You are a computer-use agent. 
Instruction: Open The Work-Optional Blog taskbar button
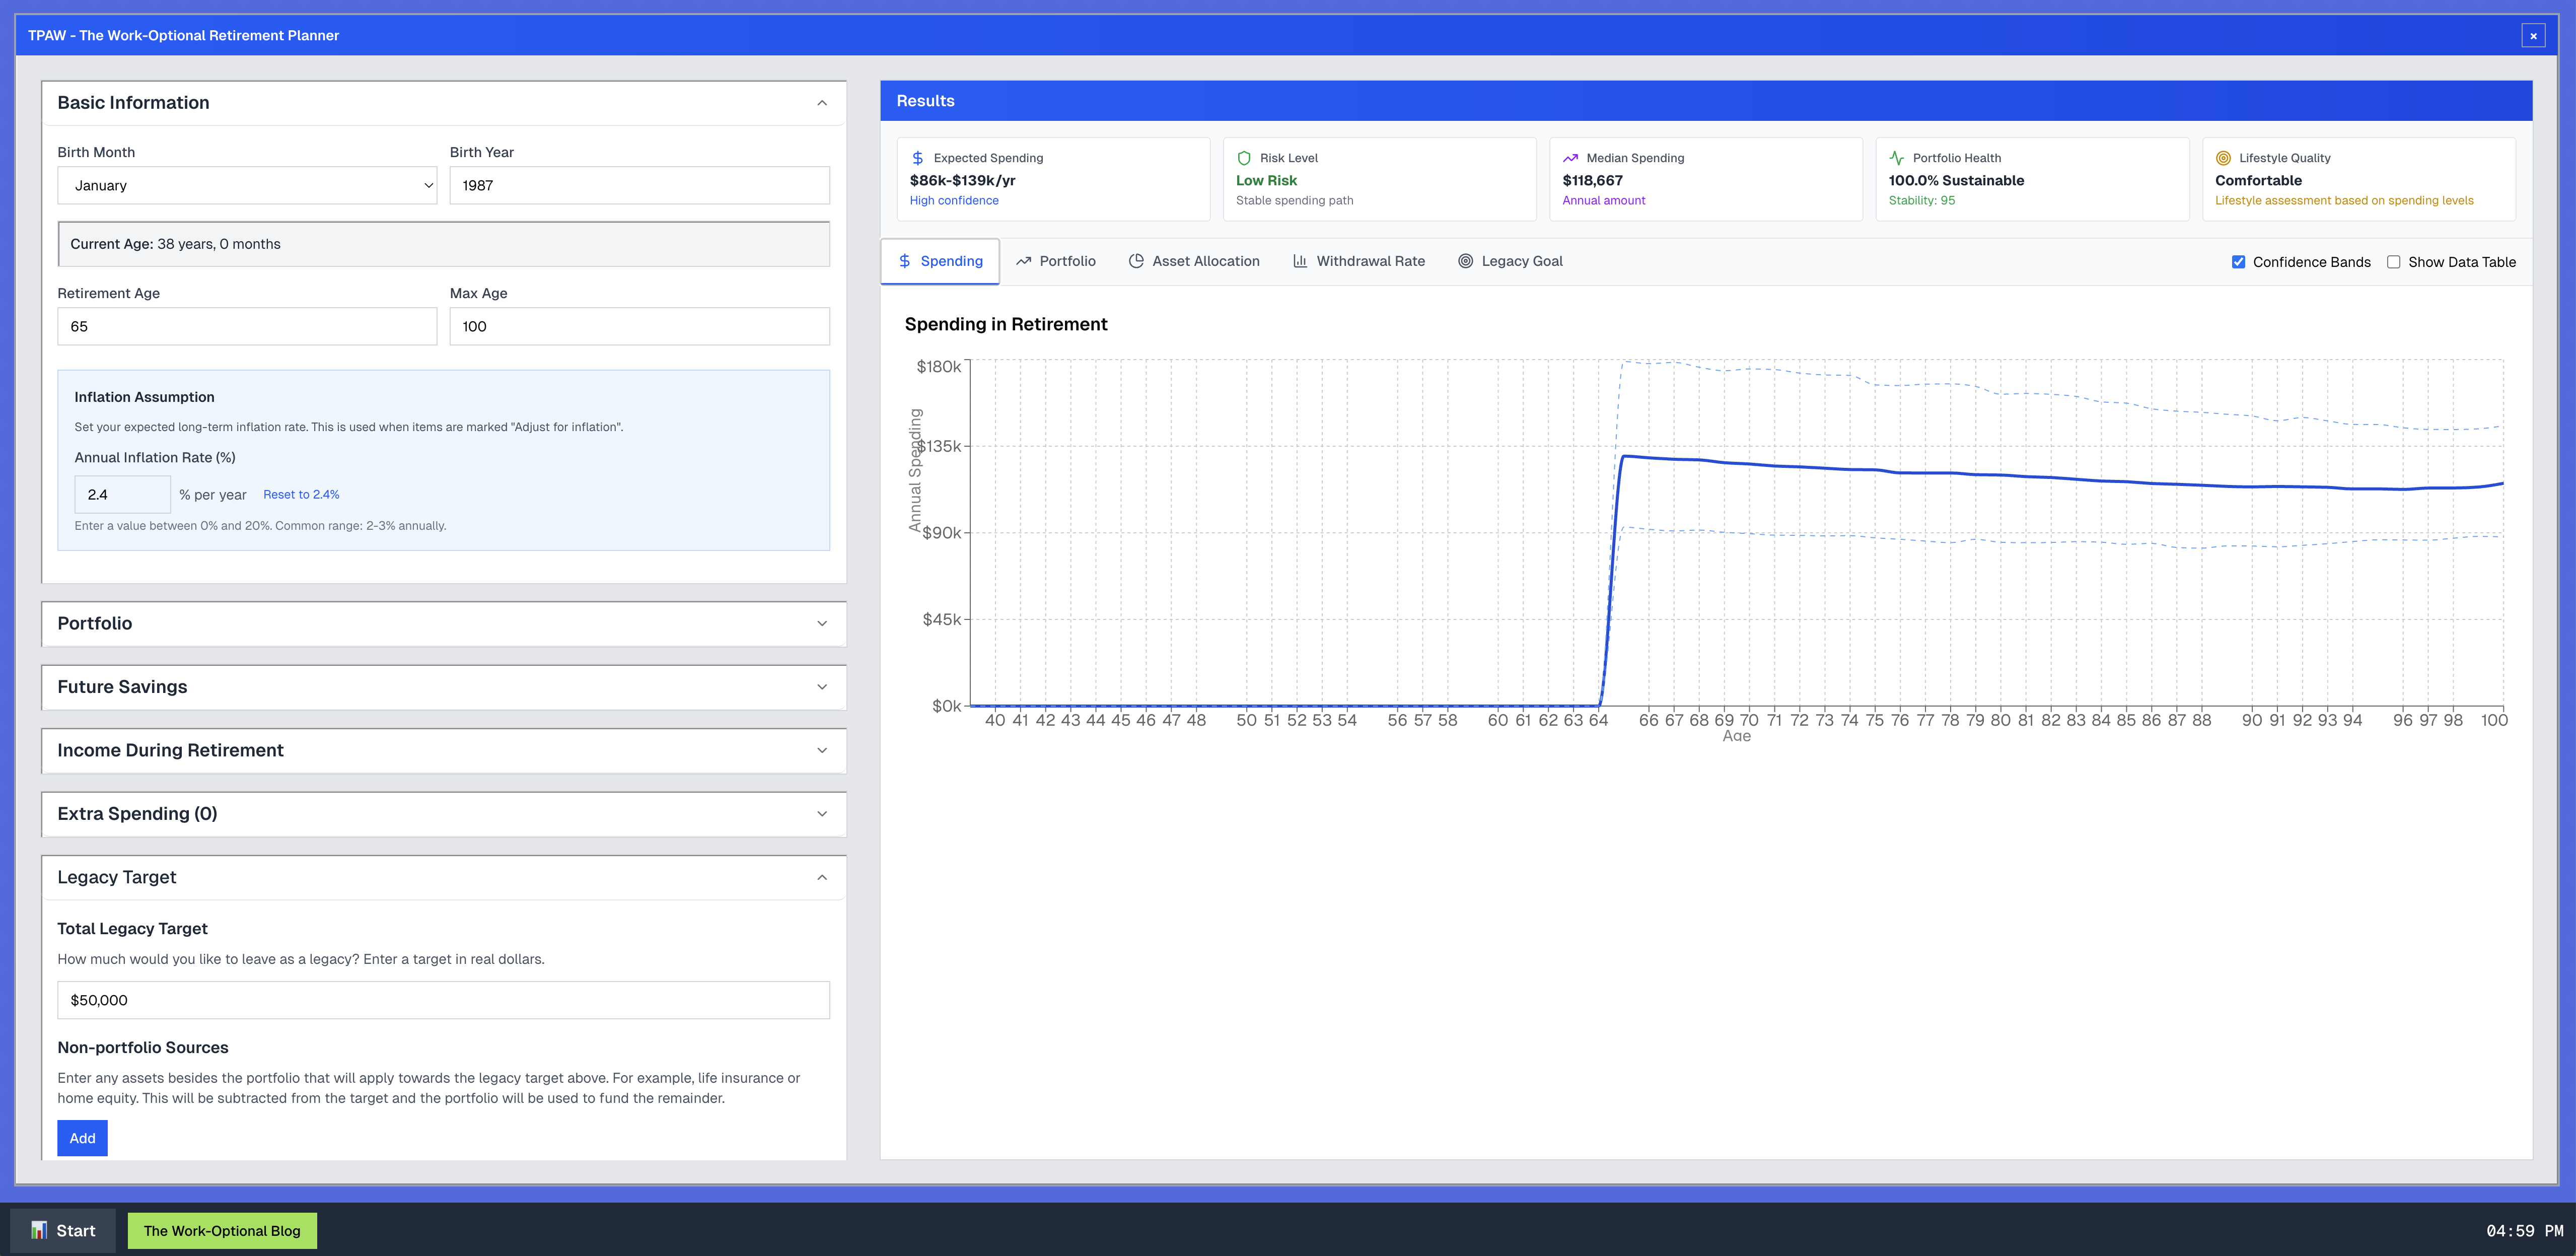tap(222, 1230)
